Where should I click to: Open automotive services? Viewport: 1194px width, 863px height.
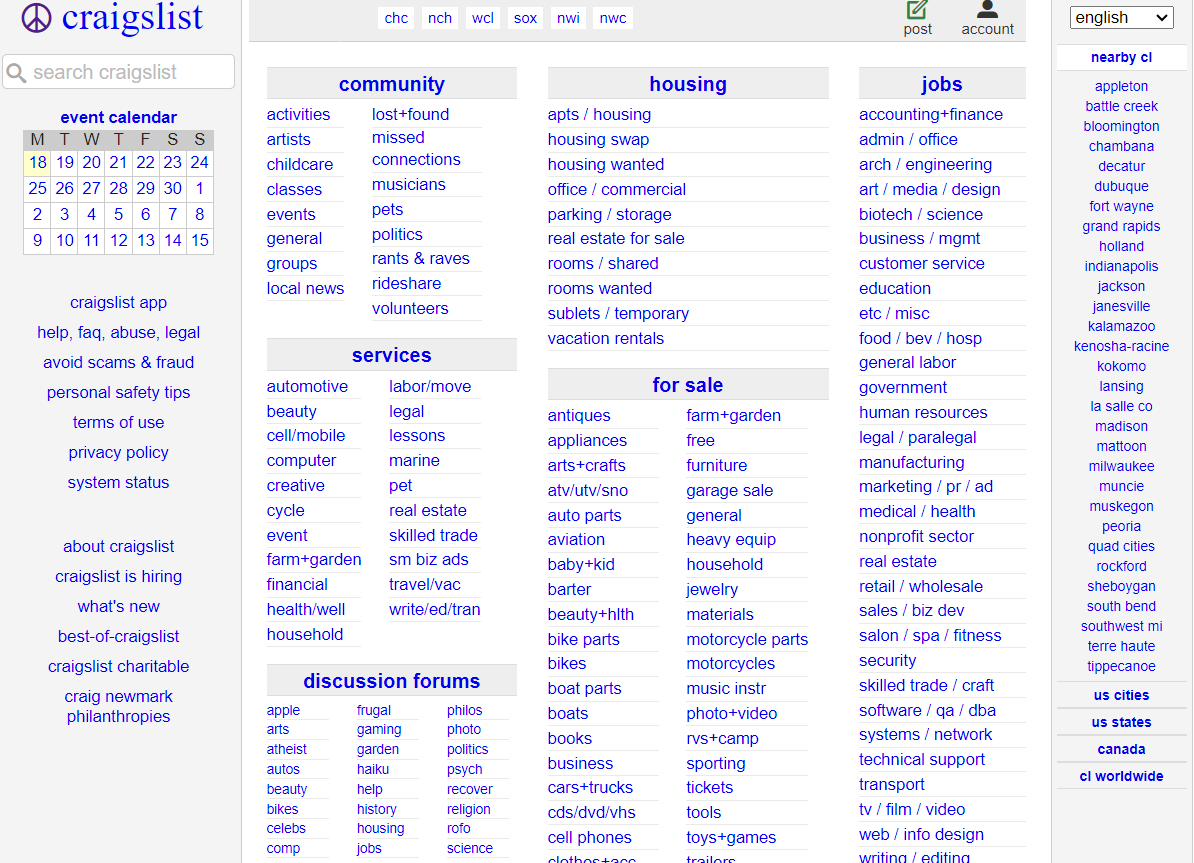(x=307, y=386)
